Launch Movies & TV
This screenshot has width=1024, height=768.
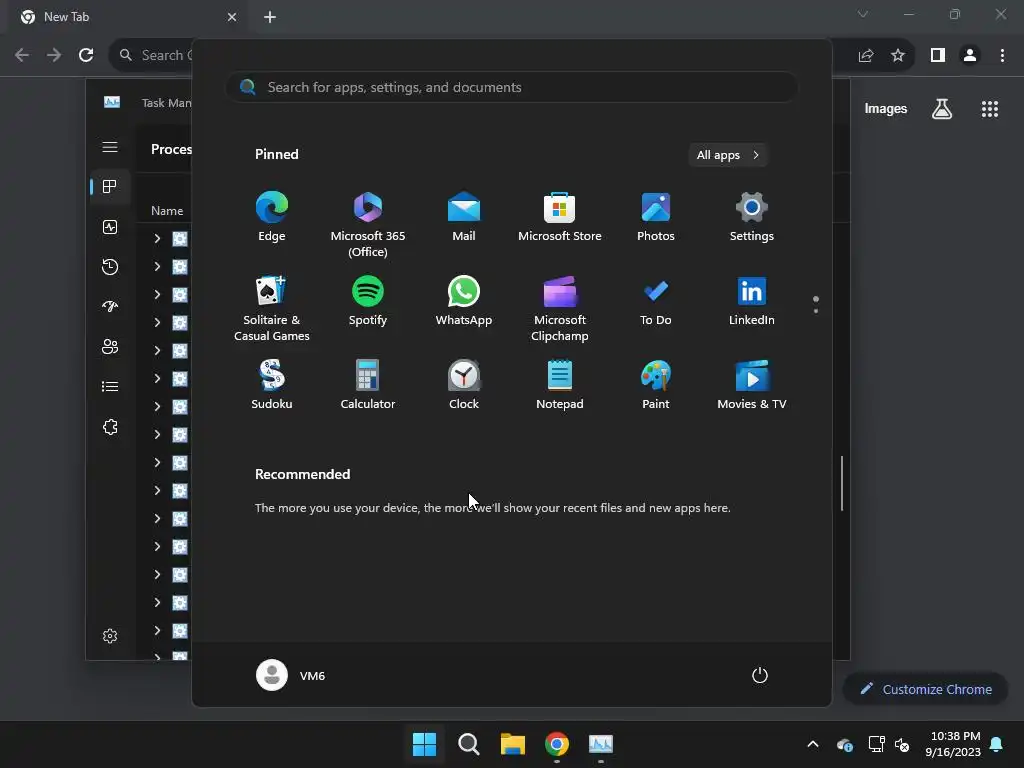click(752, 385)
